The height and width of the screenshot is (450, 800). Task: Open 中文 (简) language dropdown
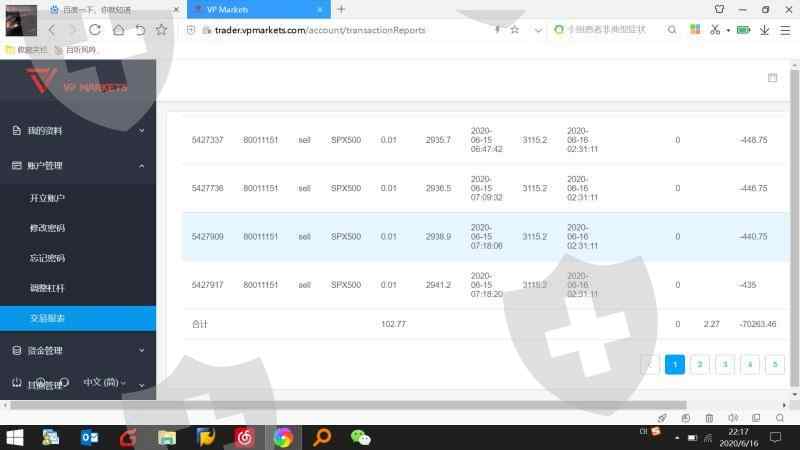[x=105, y=382]
